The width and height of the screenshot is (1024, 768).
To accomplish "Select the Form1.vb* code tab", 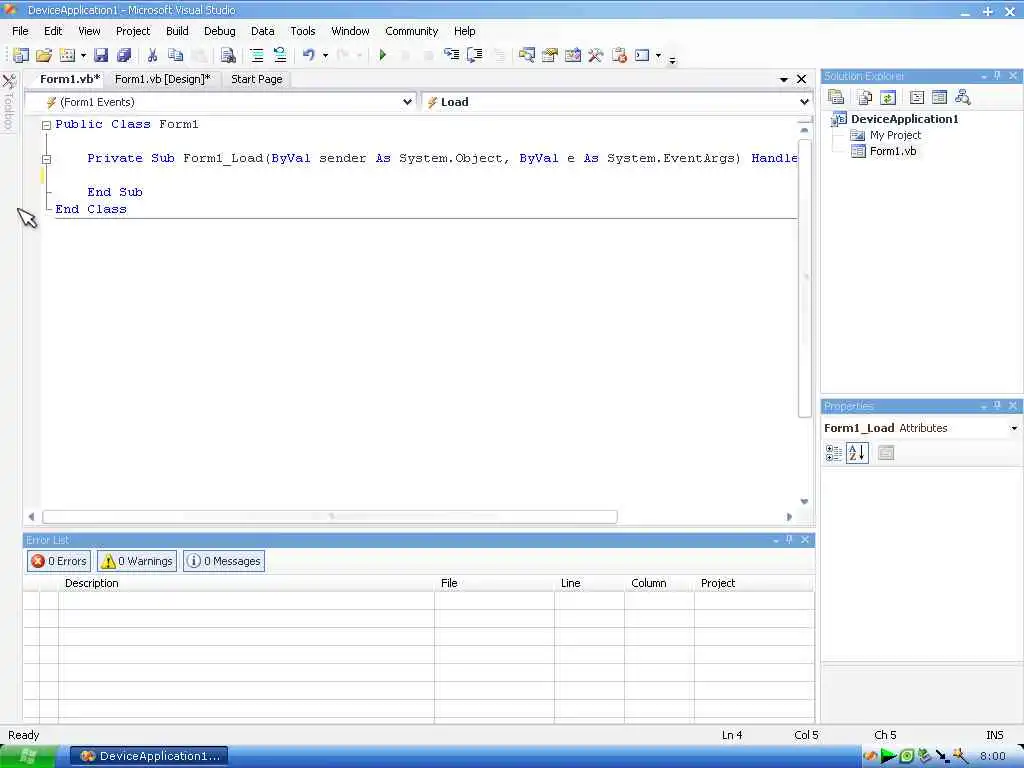I will [70, 79].
